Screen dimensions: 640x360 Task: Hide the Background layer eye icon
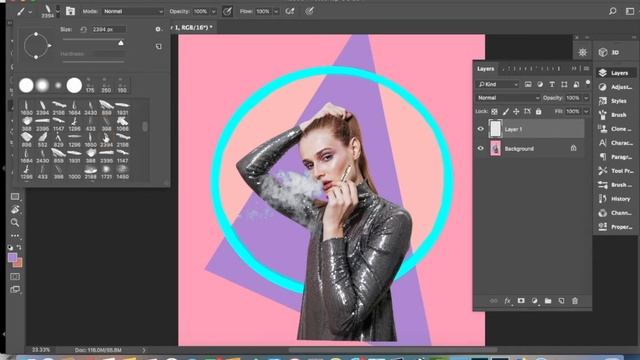point(480,149)
